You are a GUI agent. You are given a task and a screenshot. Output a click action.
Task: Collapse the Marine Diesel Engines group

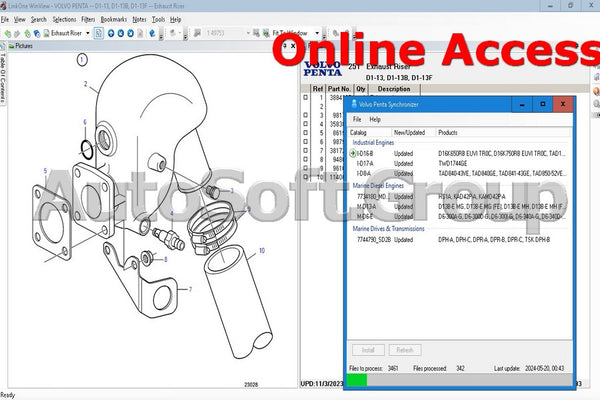click(x=378, y=186)
